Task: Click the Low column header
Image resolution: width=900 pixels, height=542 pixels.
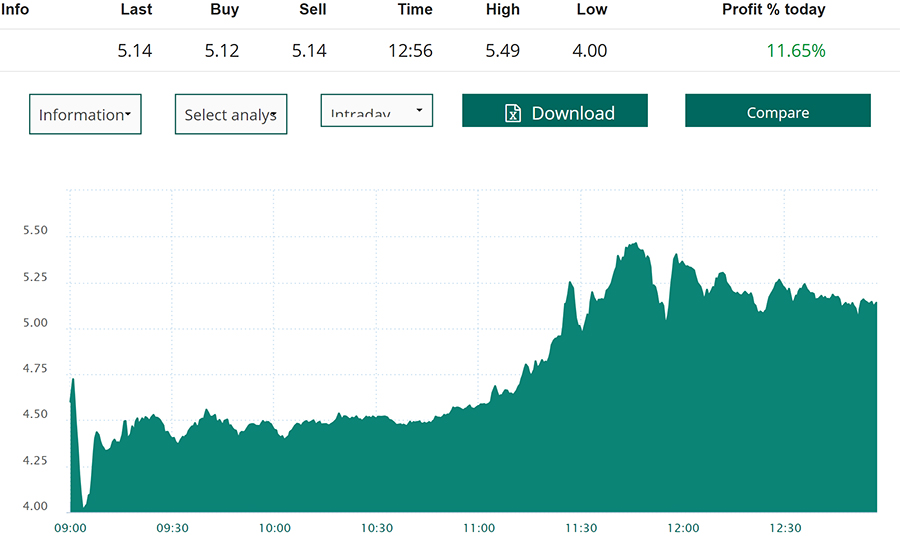Action: point(591,10)
